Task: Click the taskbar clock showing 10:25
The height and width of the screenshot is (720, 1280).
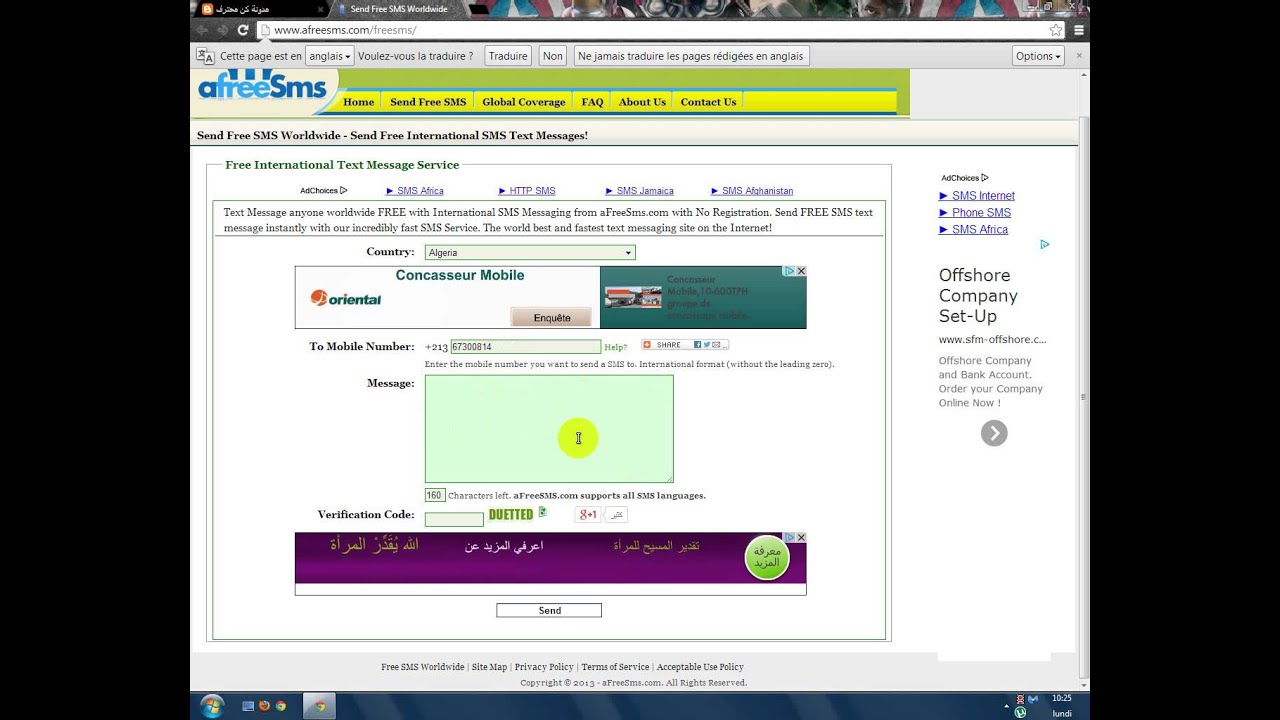Action: (x=1062, y=698)
